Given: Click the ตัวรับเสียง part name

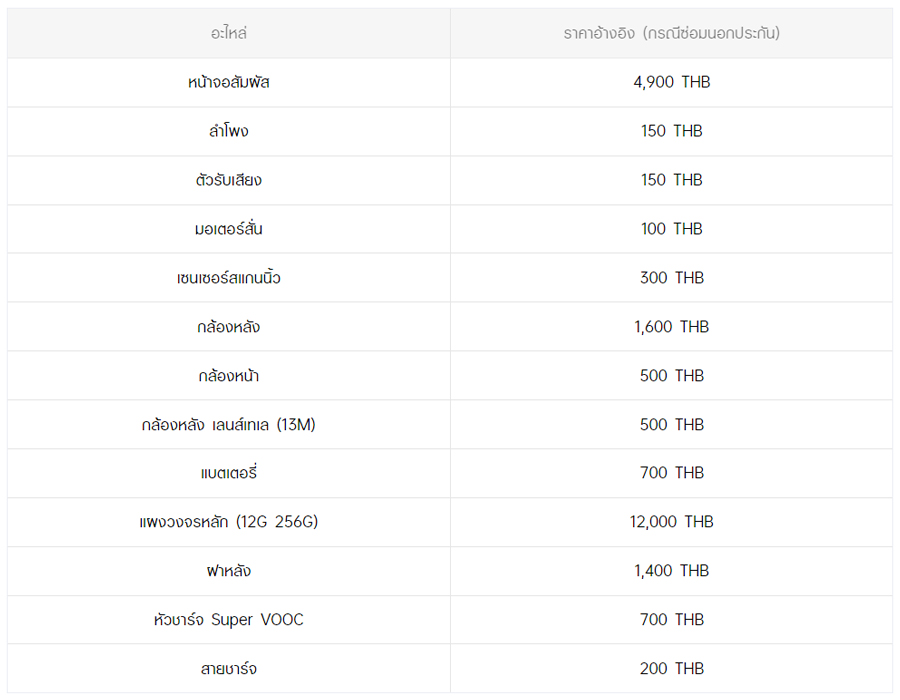Looking at the screenshot, I should click(x=228, y=180).
